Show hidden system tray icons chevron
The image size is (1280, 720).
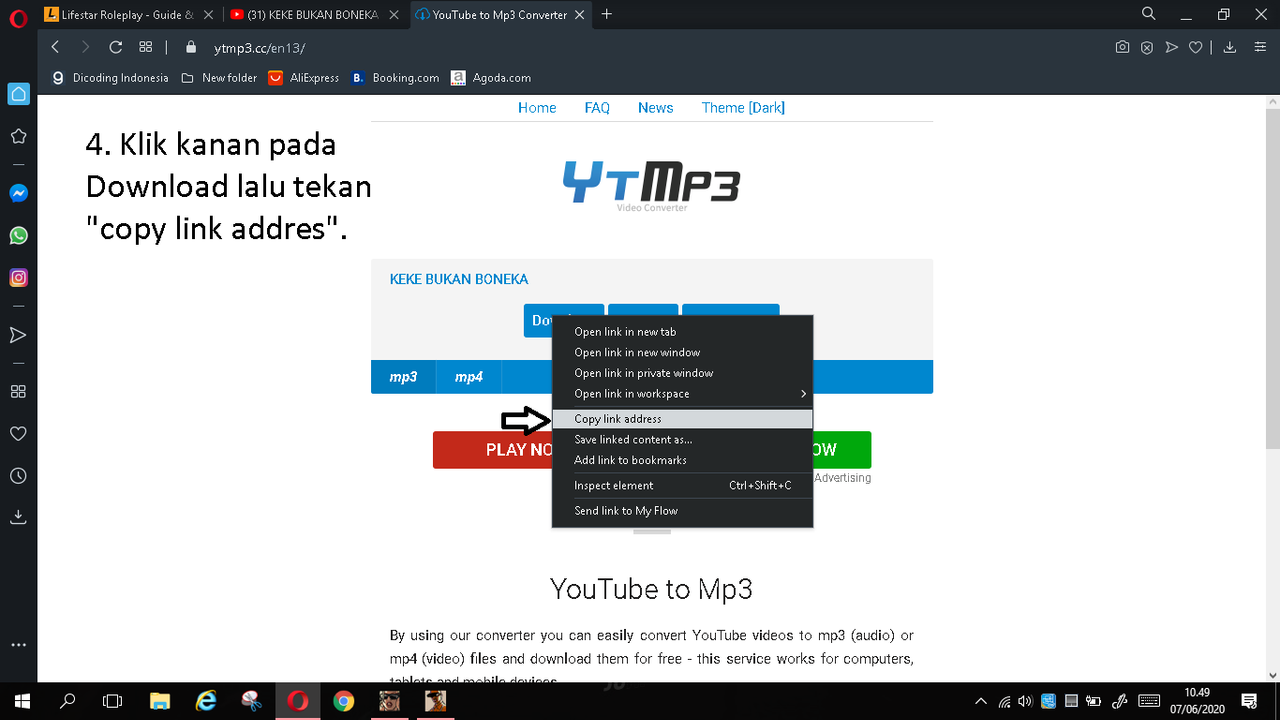(981, 701)
